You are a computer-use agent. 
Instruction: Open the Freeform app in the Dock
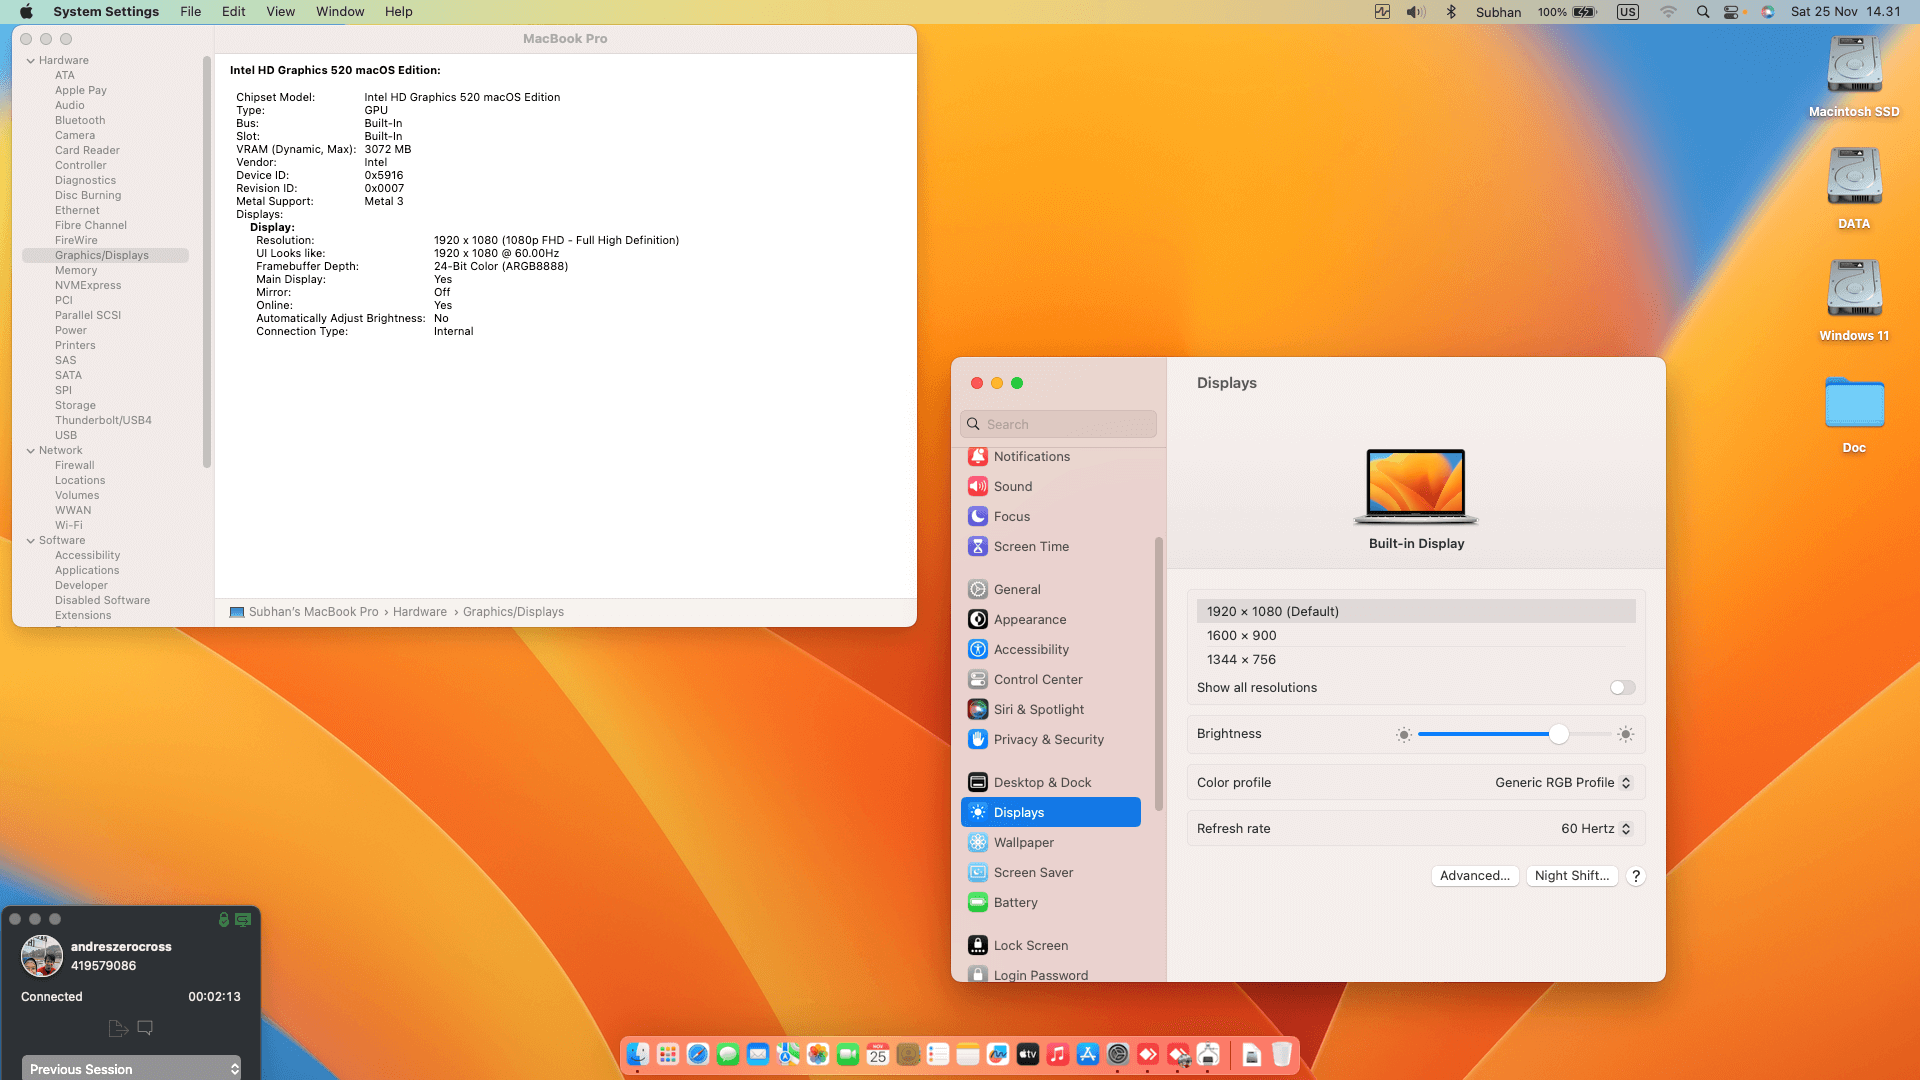(998, 1054)
